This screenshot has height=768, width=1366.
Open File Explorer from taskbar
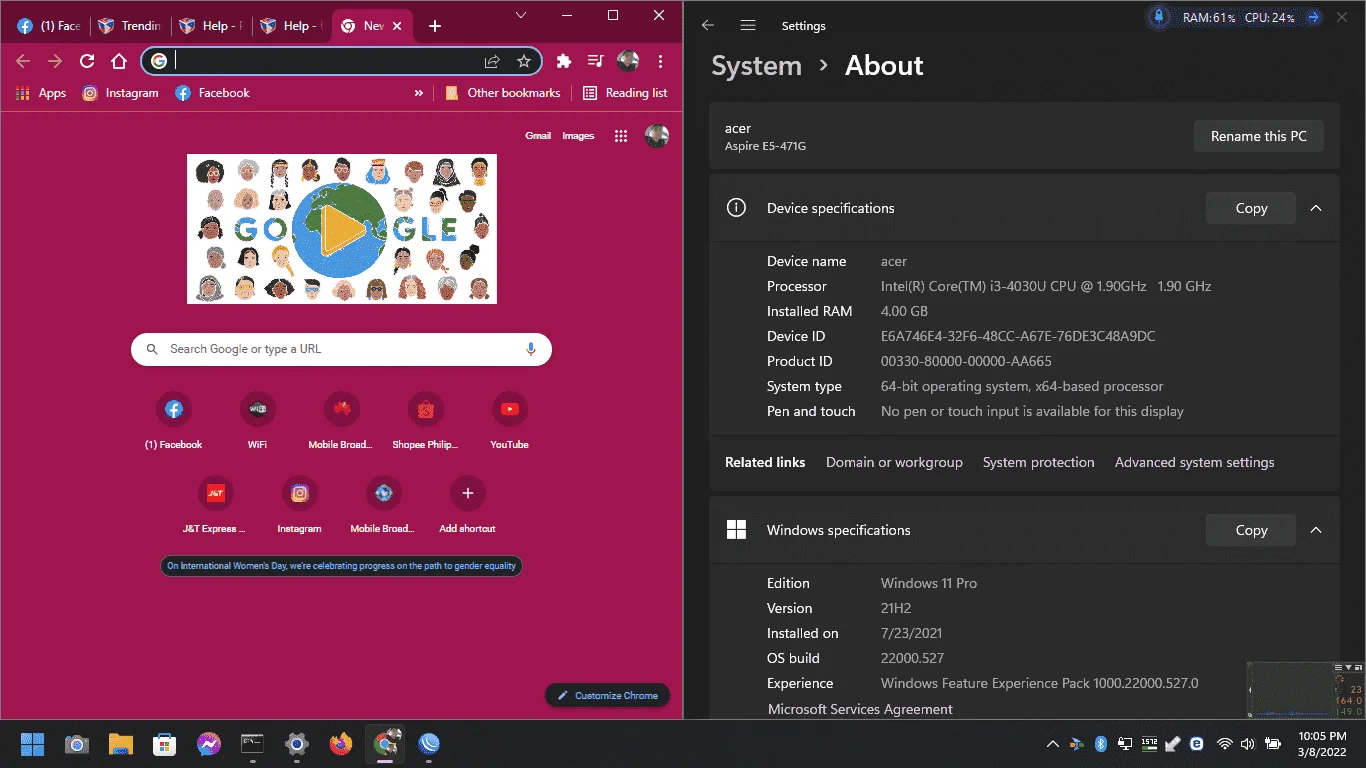click(x=121, y=743)
